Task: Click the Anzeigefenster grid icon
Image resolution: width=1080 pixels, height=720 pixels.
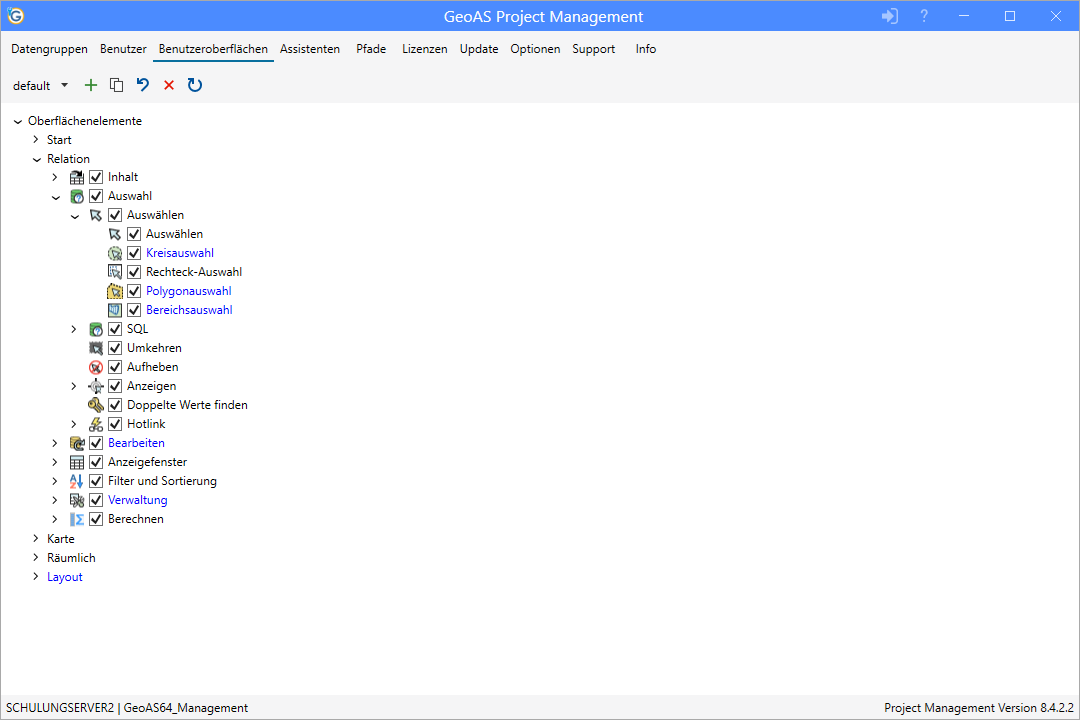Action: pyautogui.click(x=77, y=462)
